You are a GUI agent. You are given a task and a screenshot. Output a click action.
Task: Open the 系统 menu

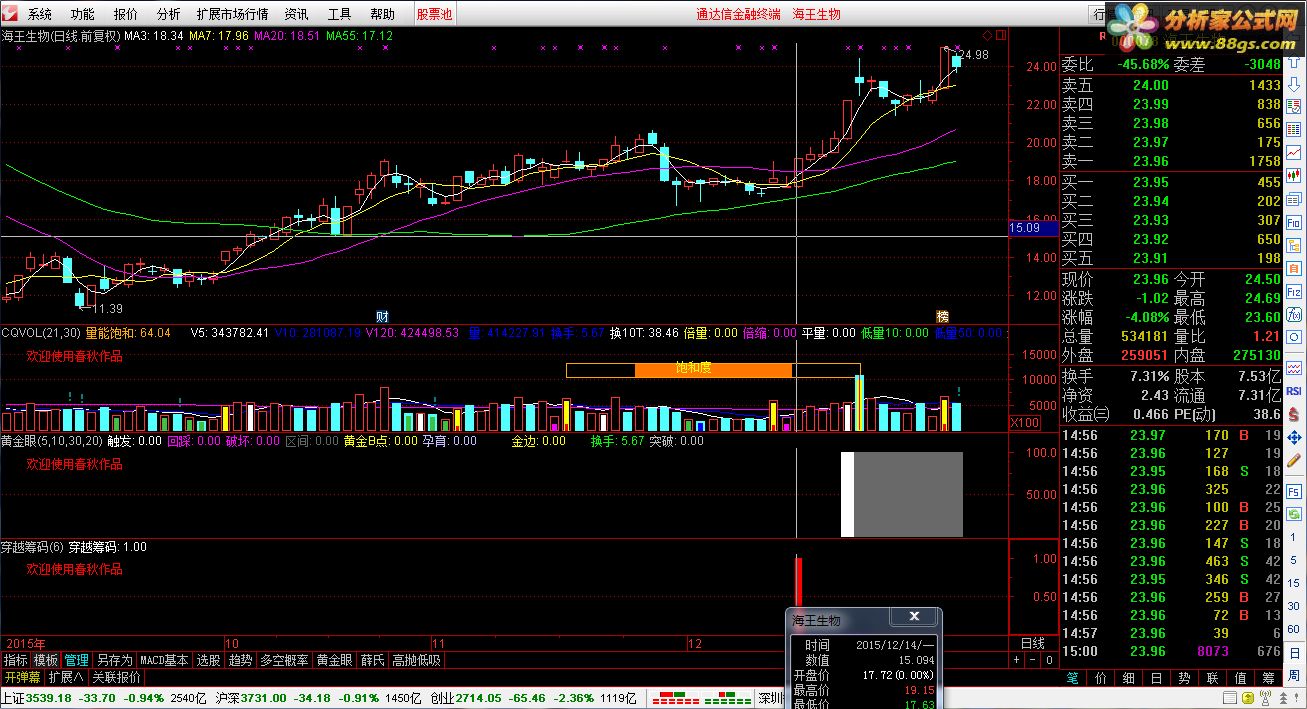coord(40,14)
